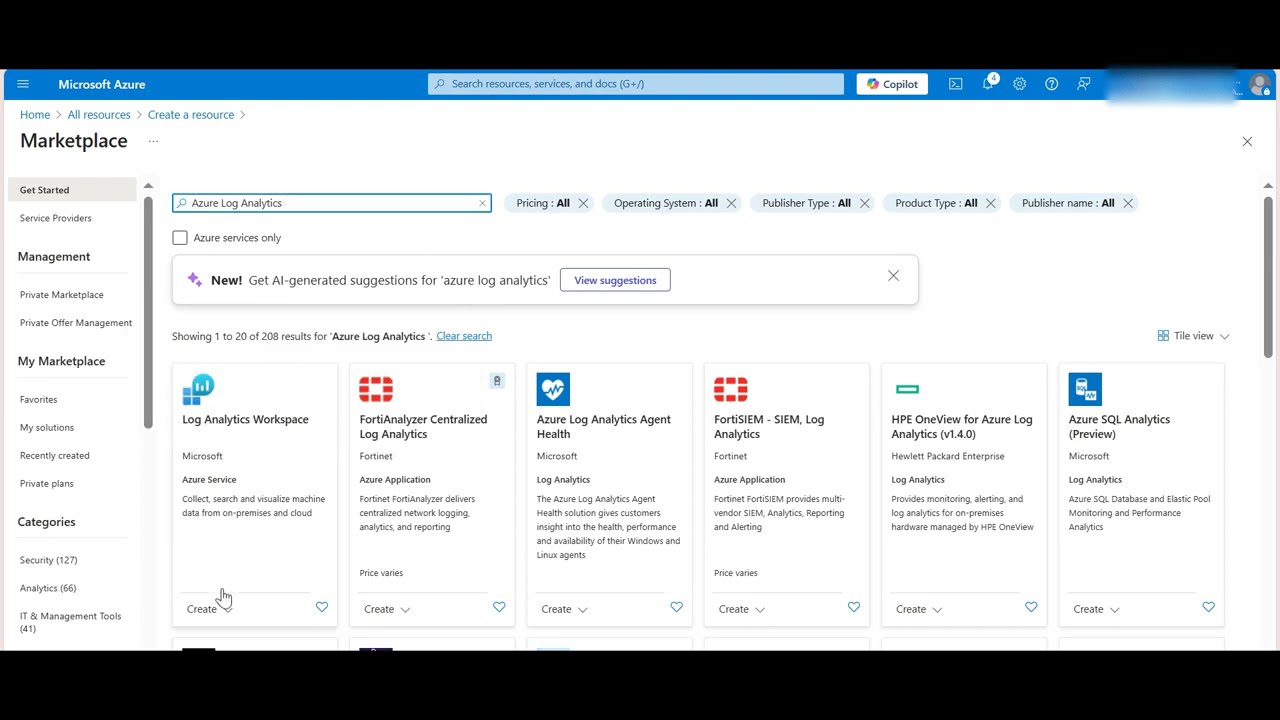This screenshot has height=720, width=1280.
Task: Open portal settings gear
Action: pos(1019,84)
